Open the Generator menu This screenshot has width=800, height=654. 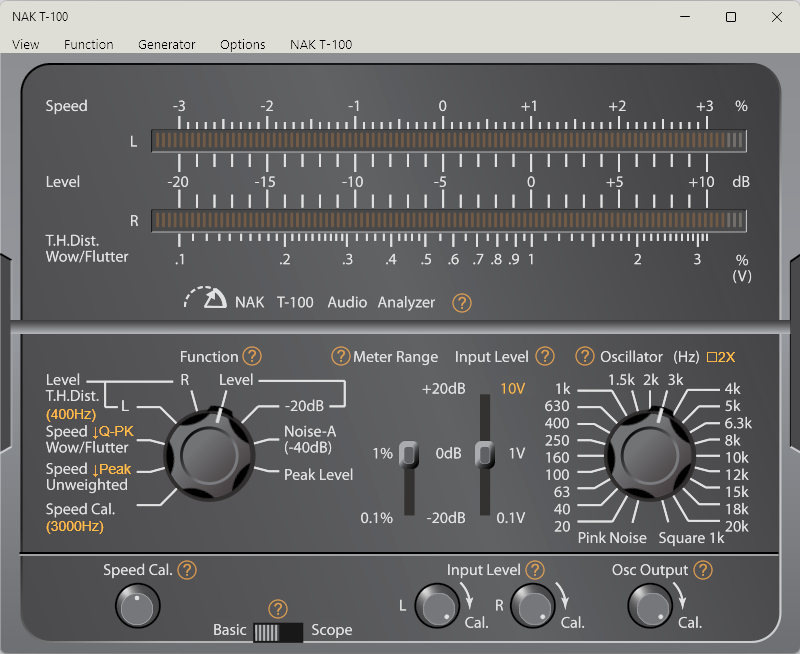point(166,44)
